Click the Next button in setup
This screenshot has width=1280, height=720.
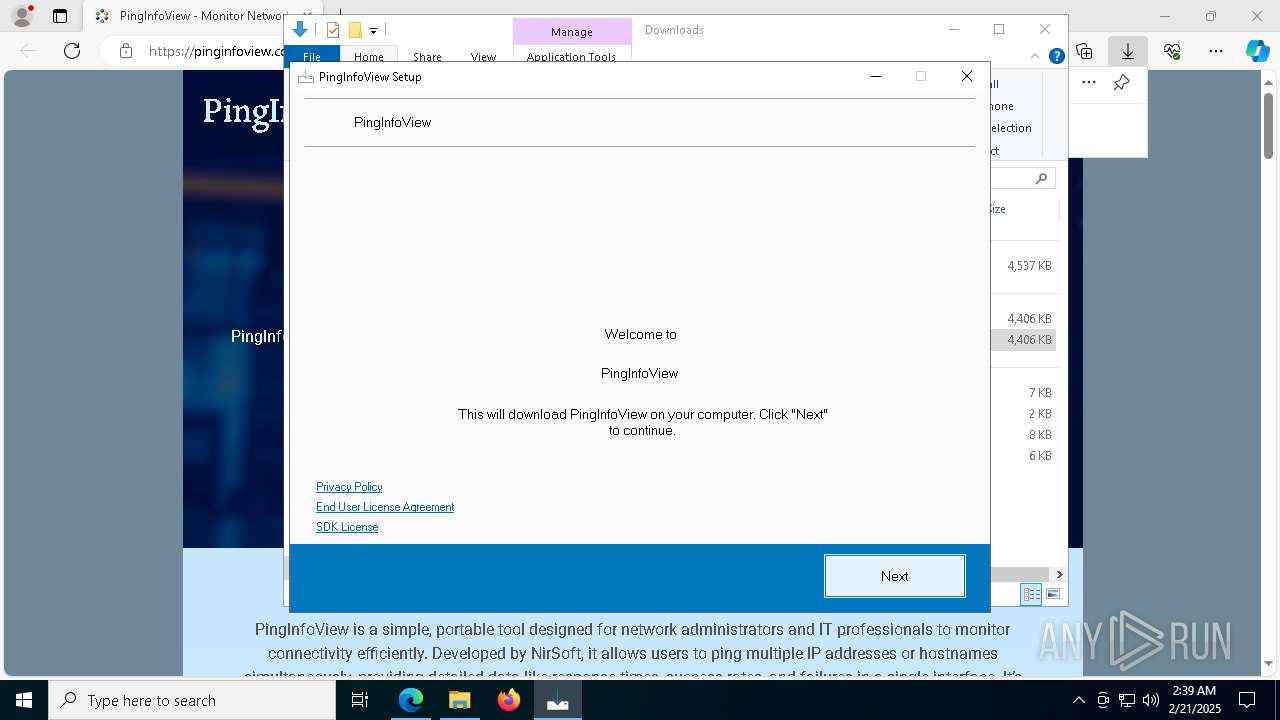[x=894, y=576]
